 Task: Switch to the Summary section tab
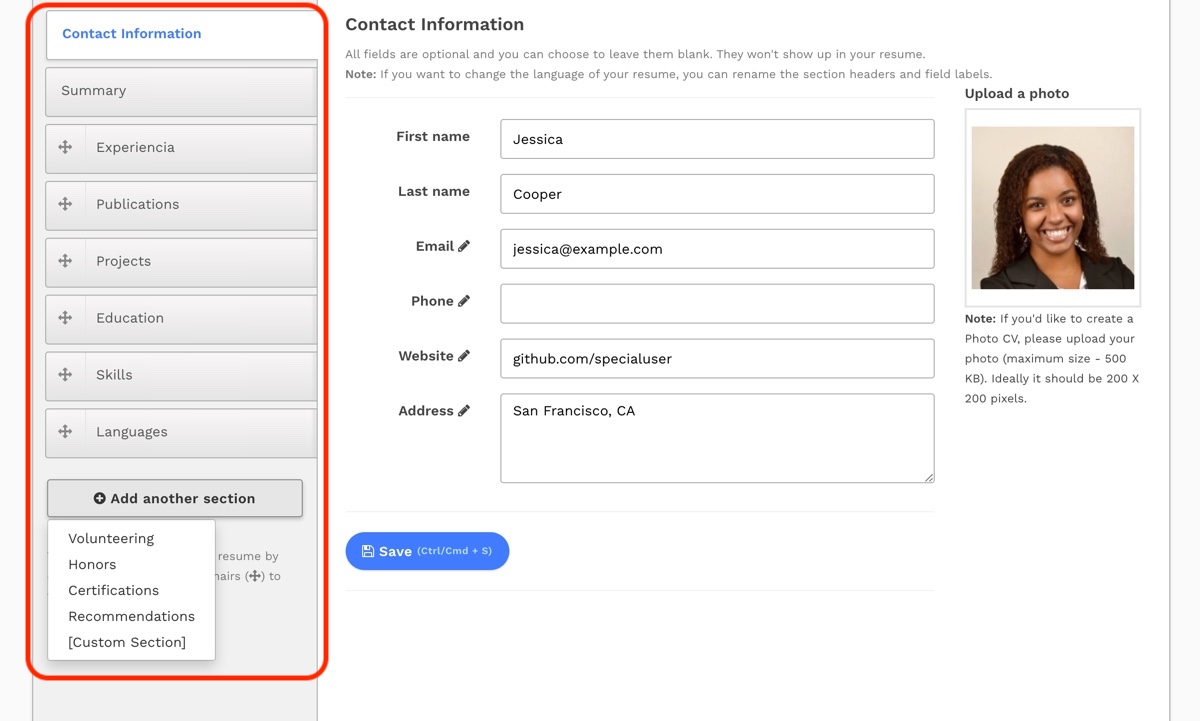pos(181,91)
